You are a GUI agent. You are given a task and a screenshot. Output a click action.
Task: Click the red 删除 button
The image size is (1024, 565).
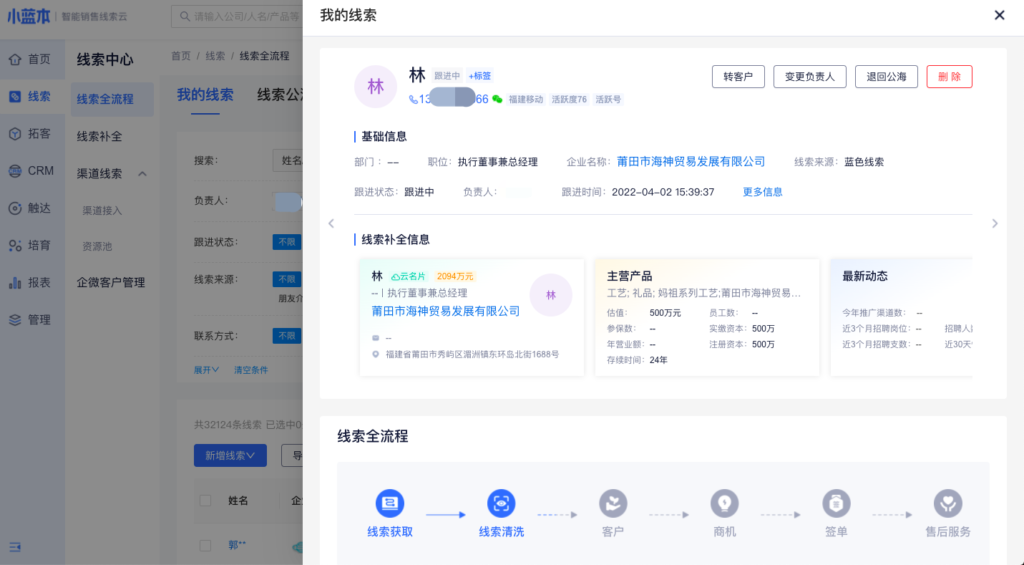click(949, 77)
